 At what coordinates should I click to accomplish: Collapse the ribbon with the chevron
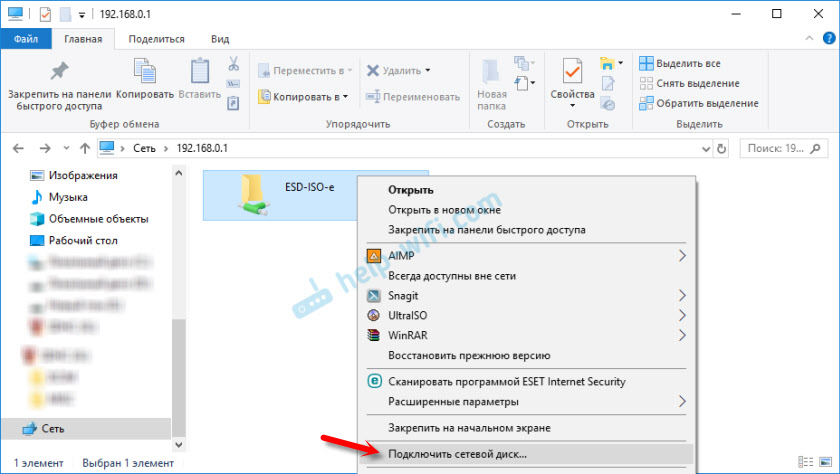(806, 39)
